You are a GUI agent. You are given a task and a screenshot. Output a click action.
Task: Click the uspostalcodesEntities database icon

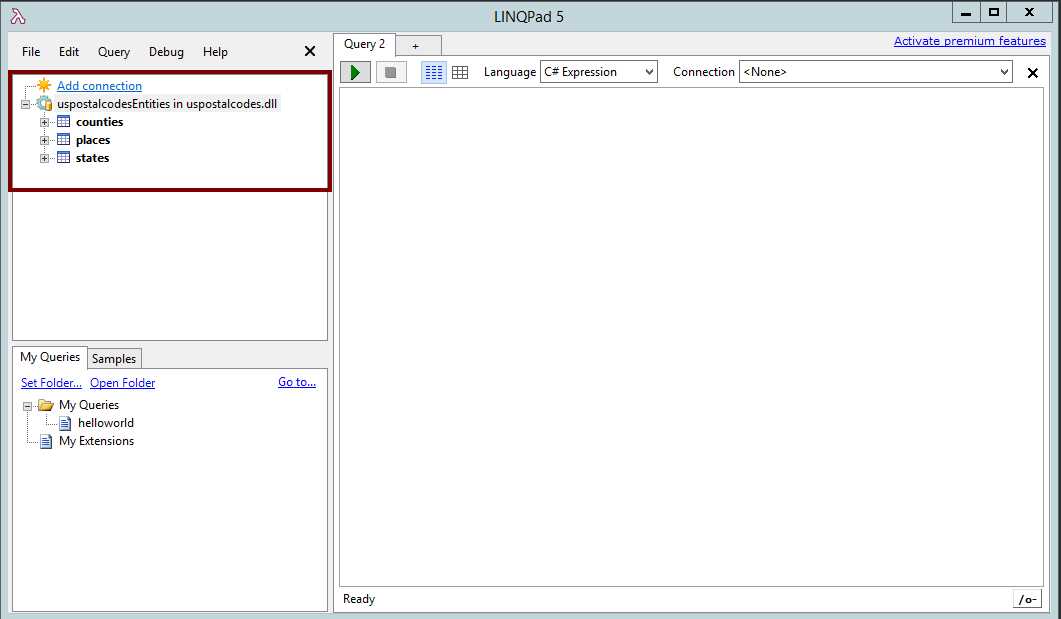tap(44, 102)
